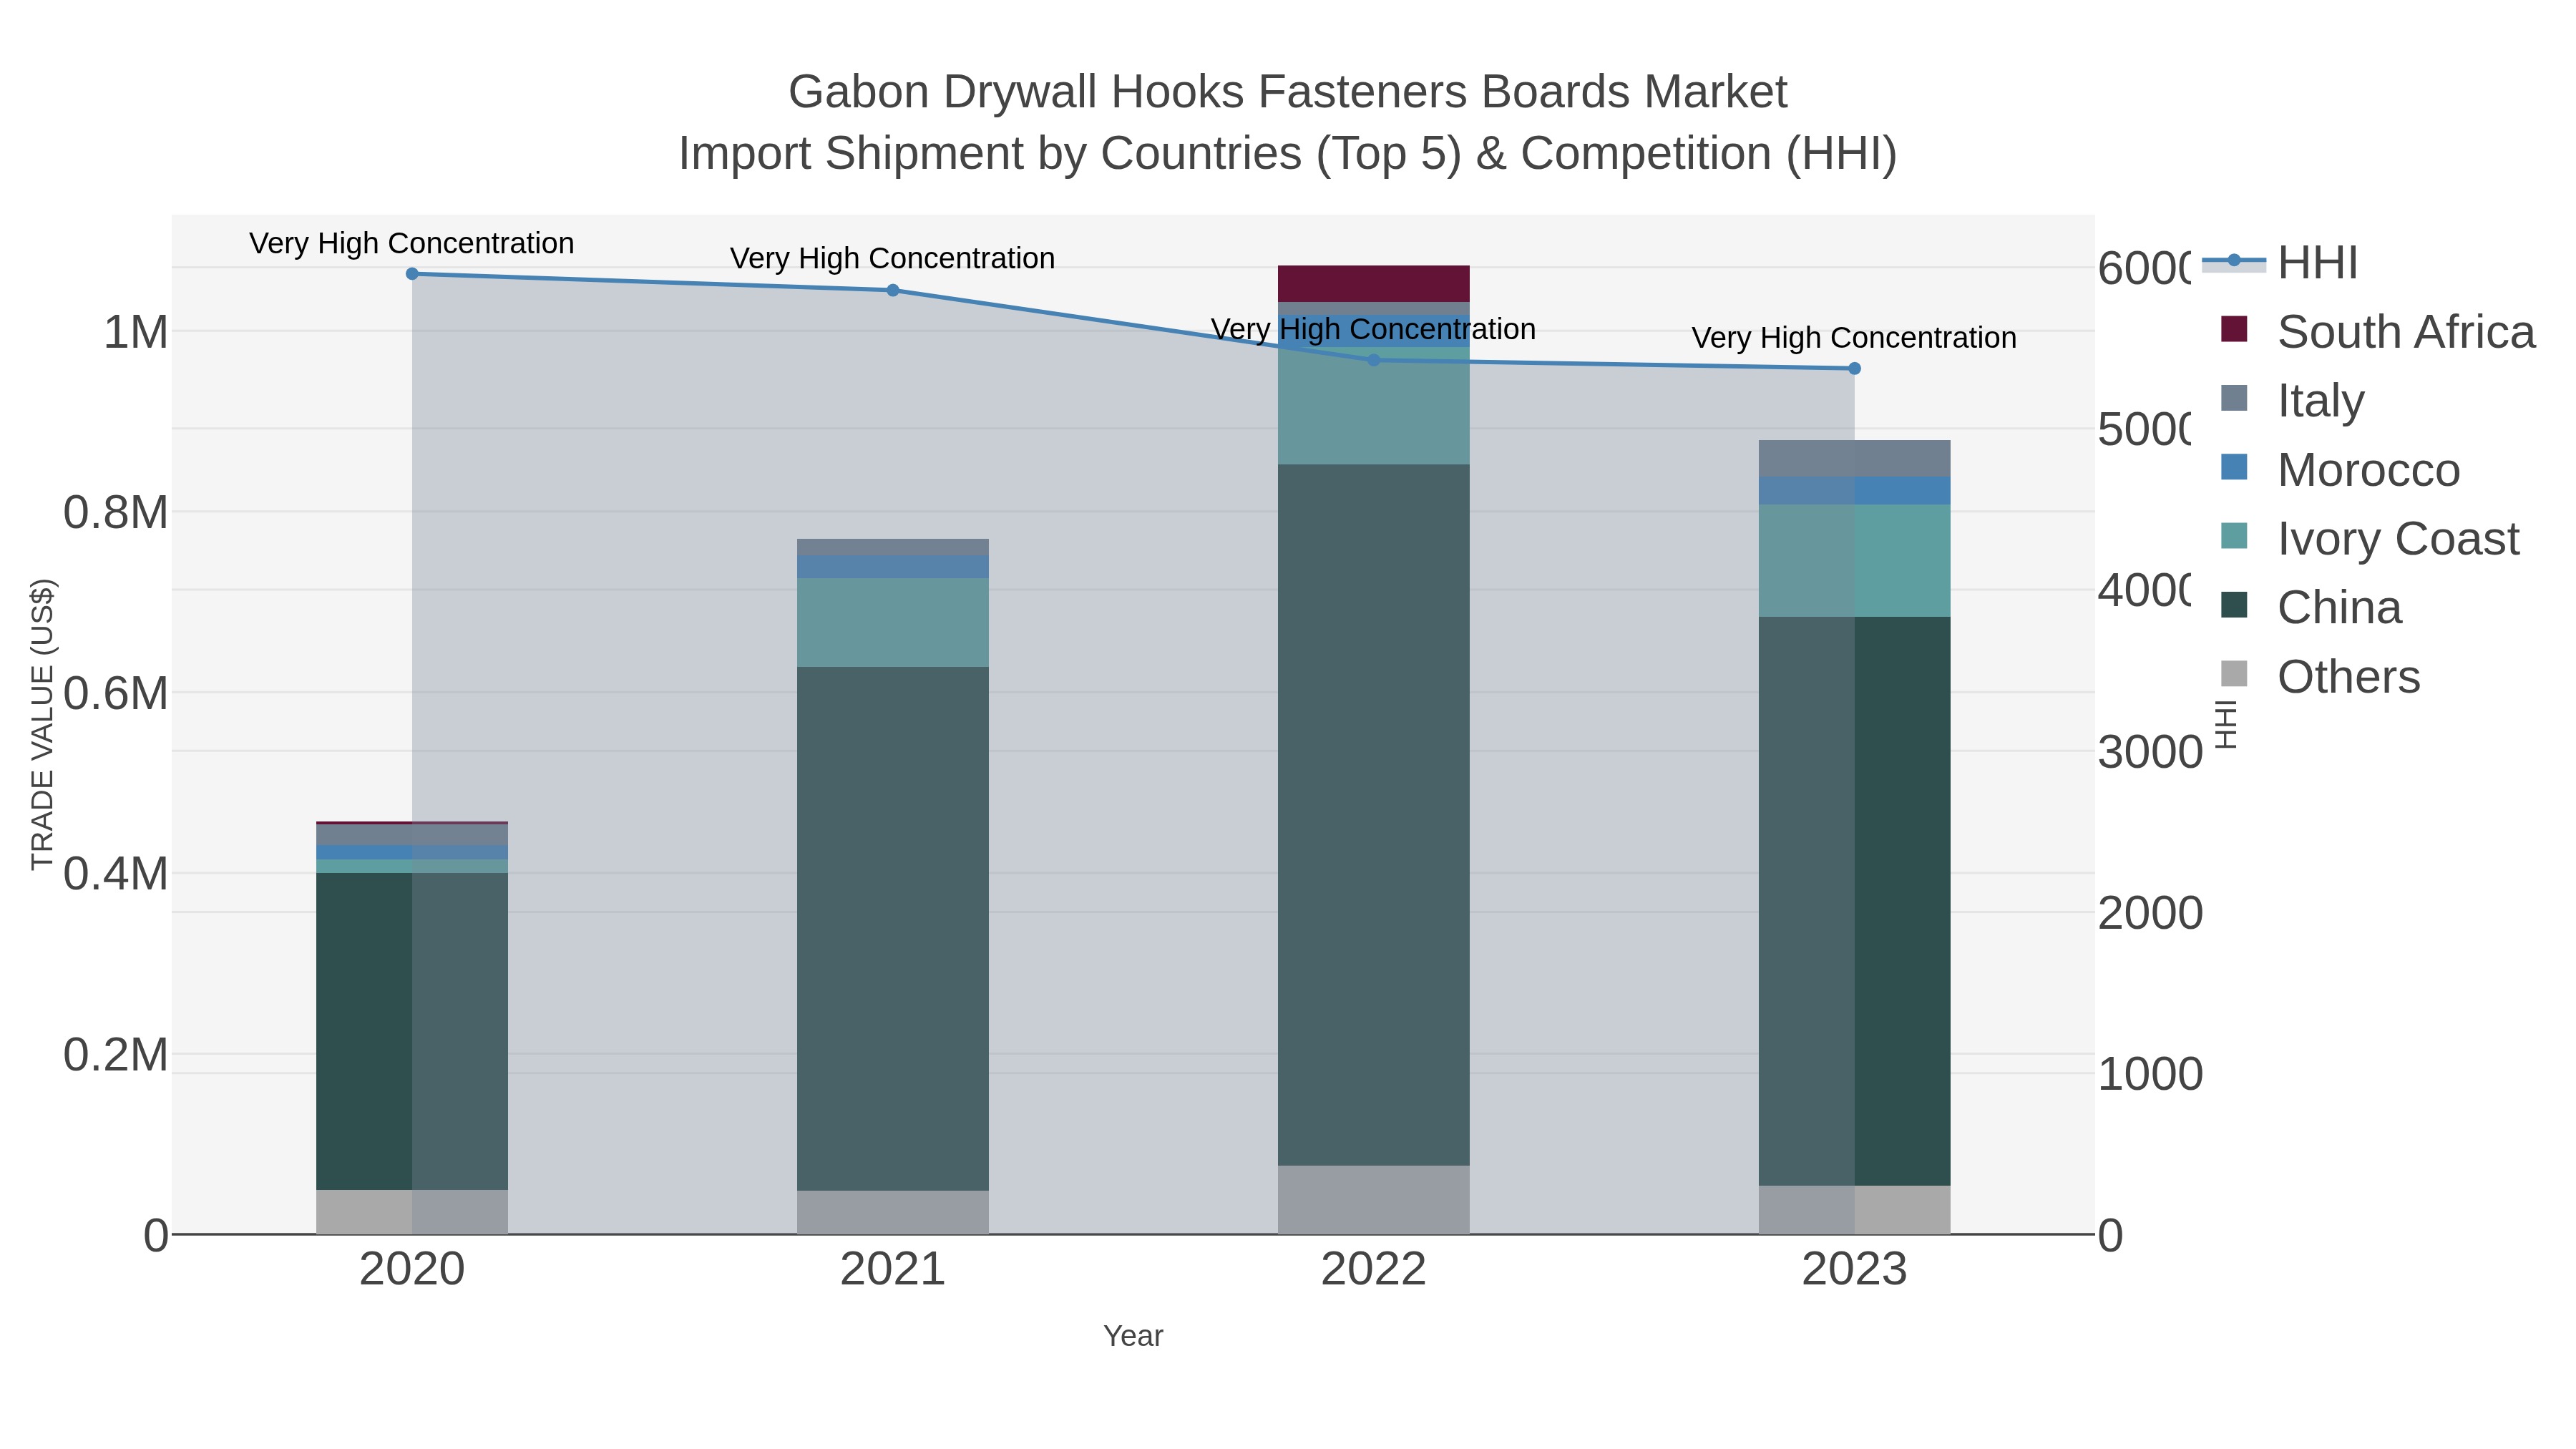This screenshot has height=1449, width=2576.
Task: Click the China segment of the 2020 bar
Action: [x=412, y=1031]
